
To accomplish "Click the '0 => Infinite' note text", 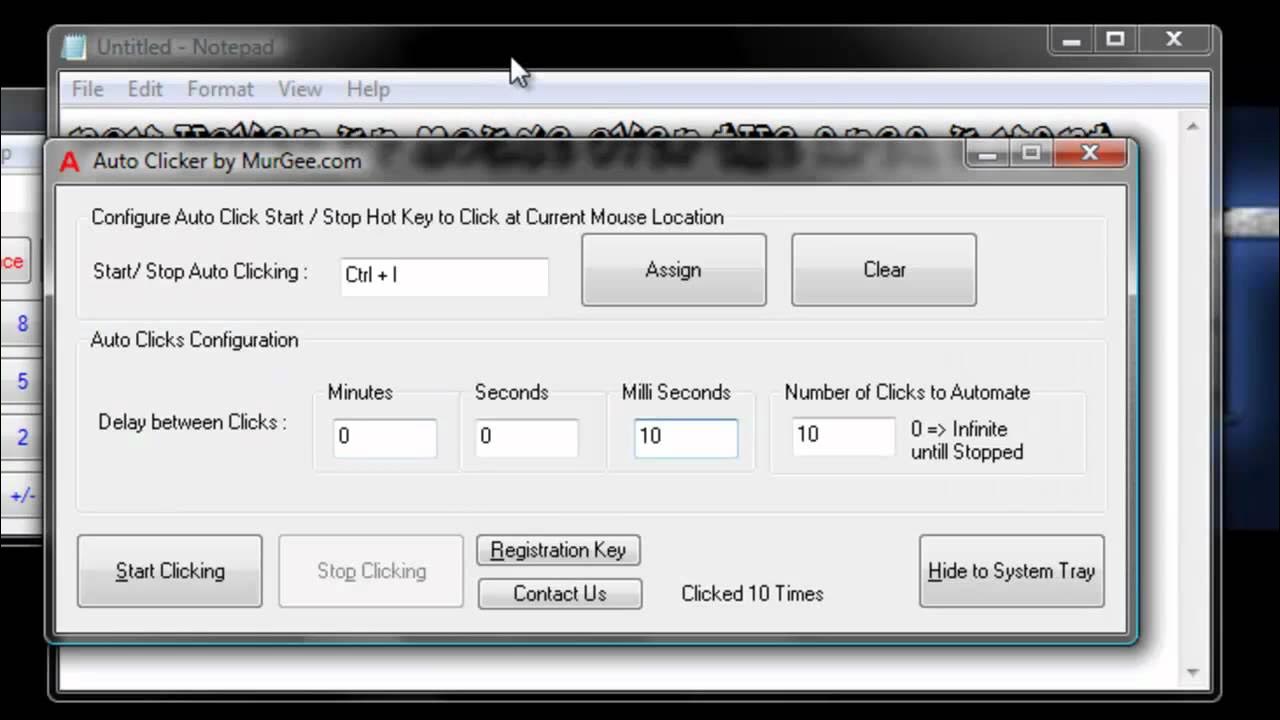I will click(x=959, y=429).
